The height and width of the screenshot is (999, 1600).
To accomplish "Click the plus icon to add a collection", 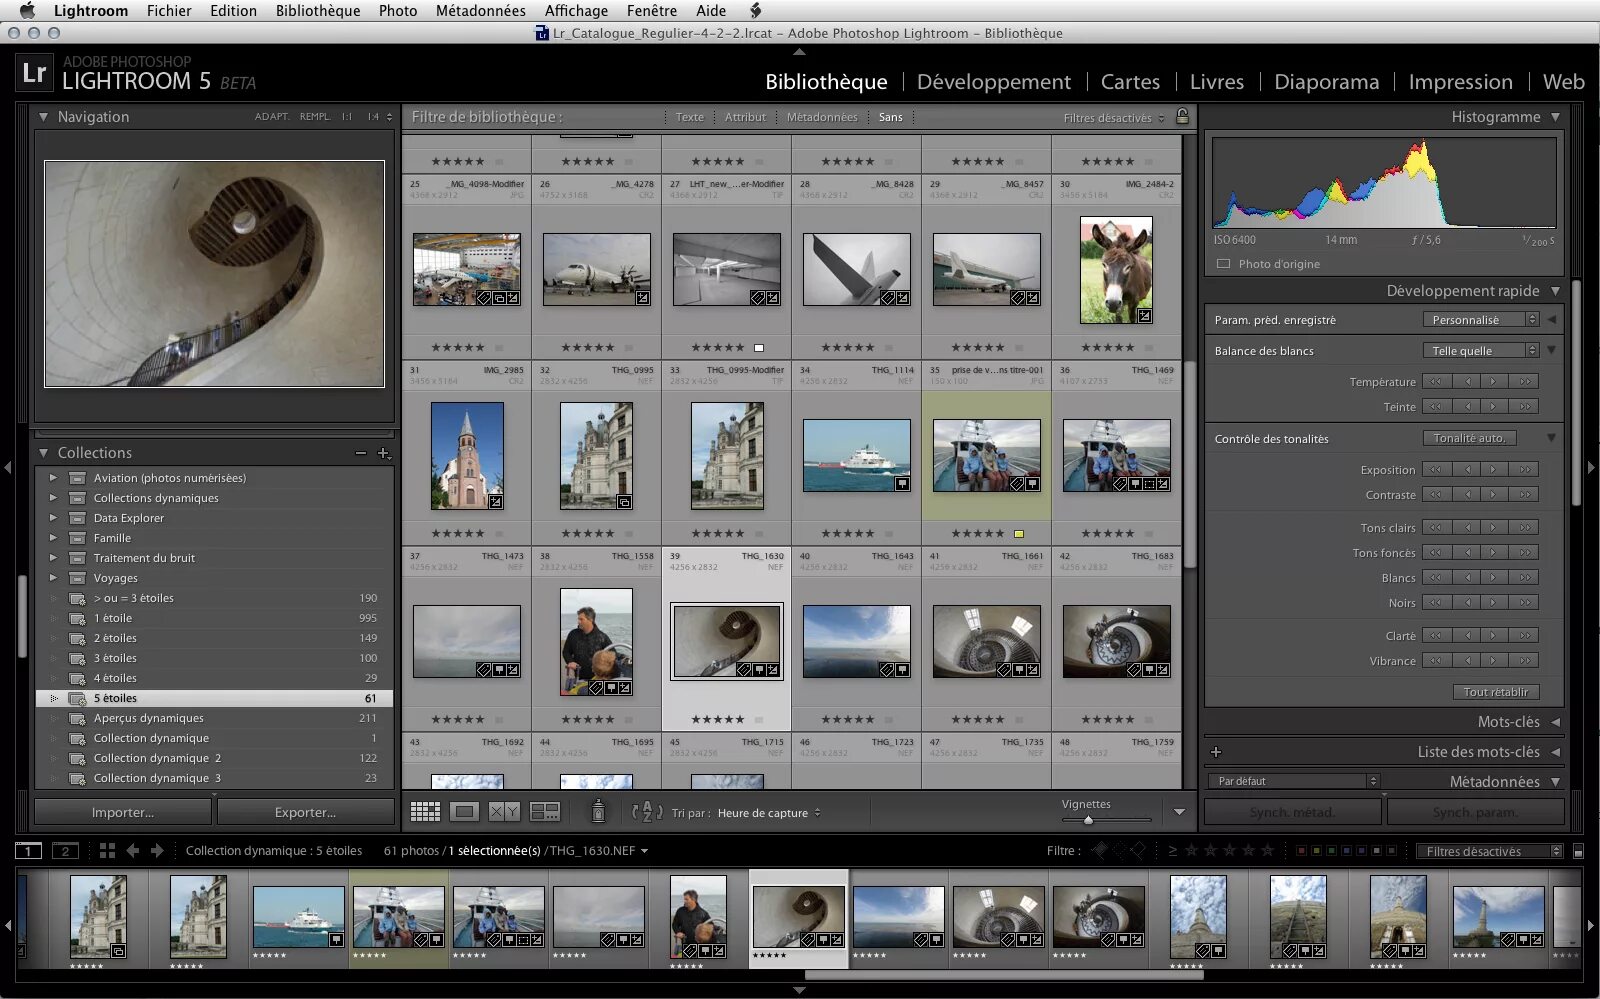I will [383, 453].
